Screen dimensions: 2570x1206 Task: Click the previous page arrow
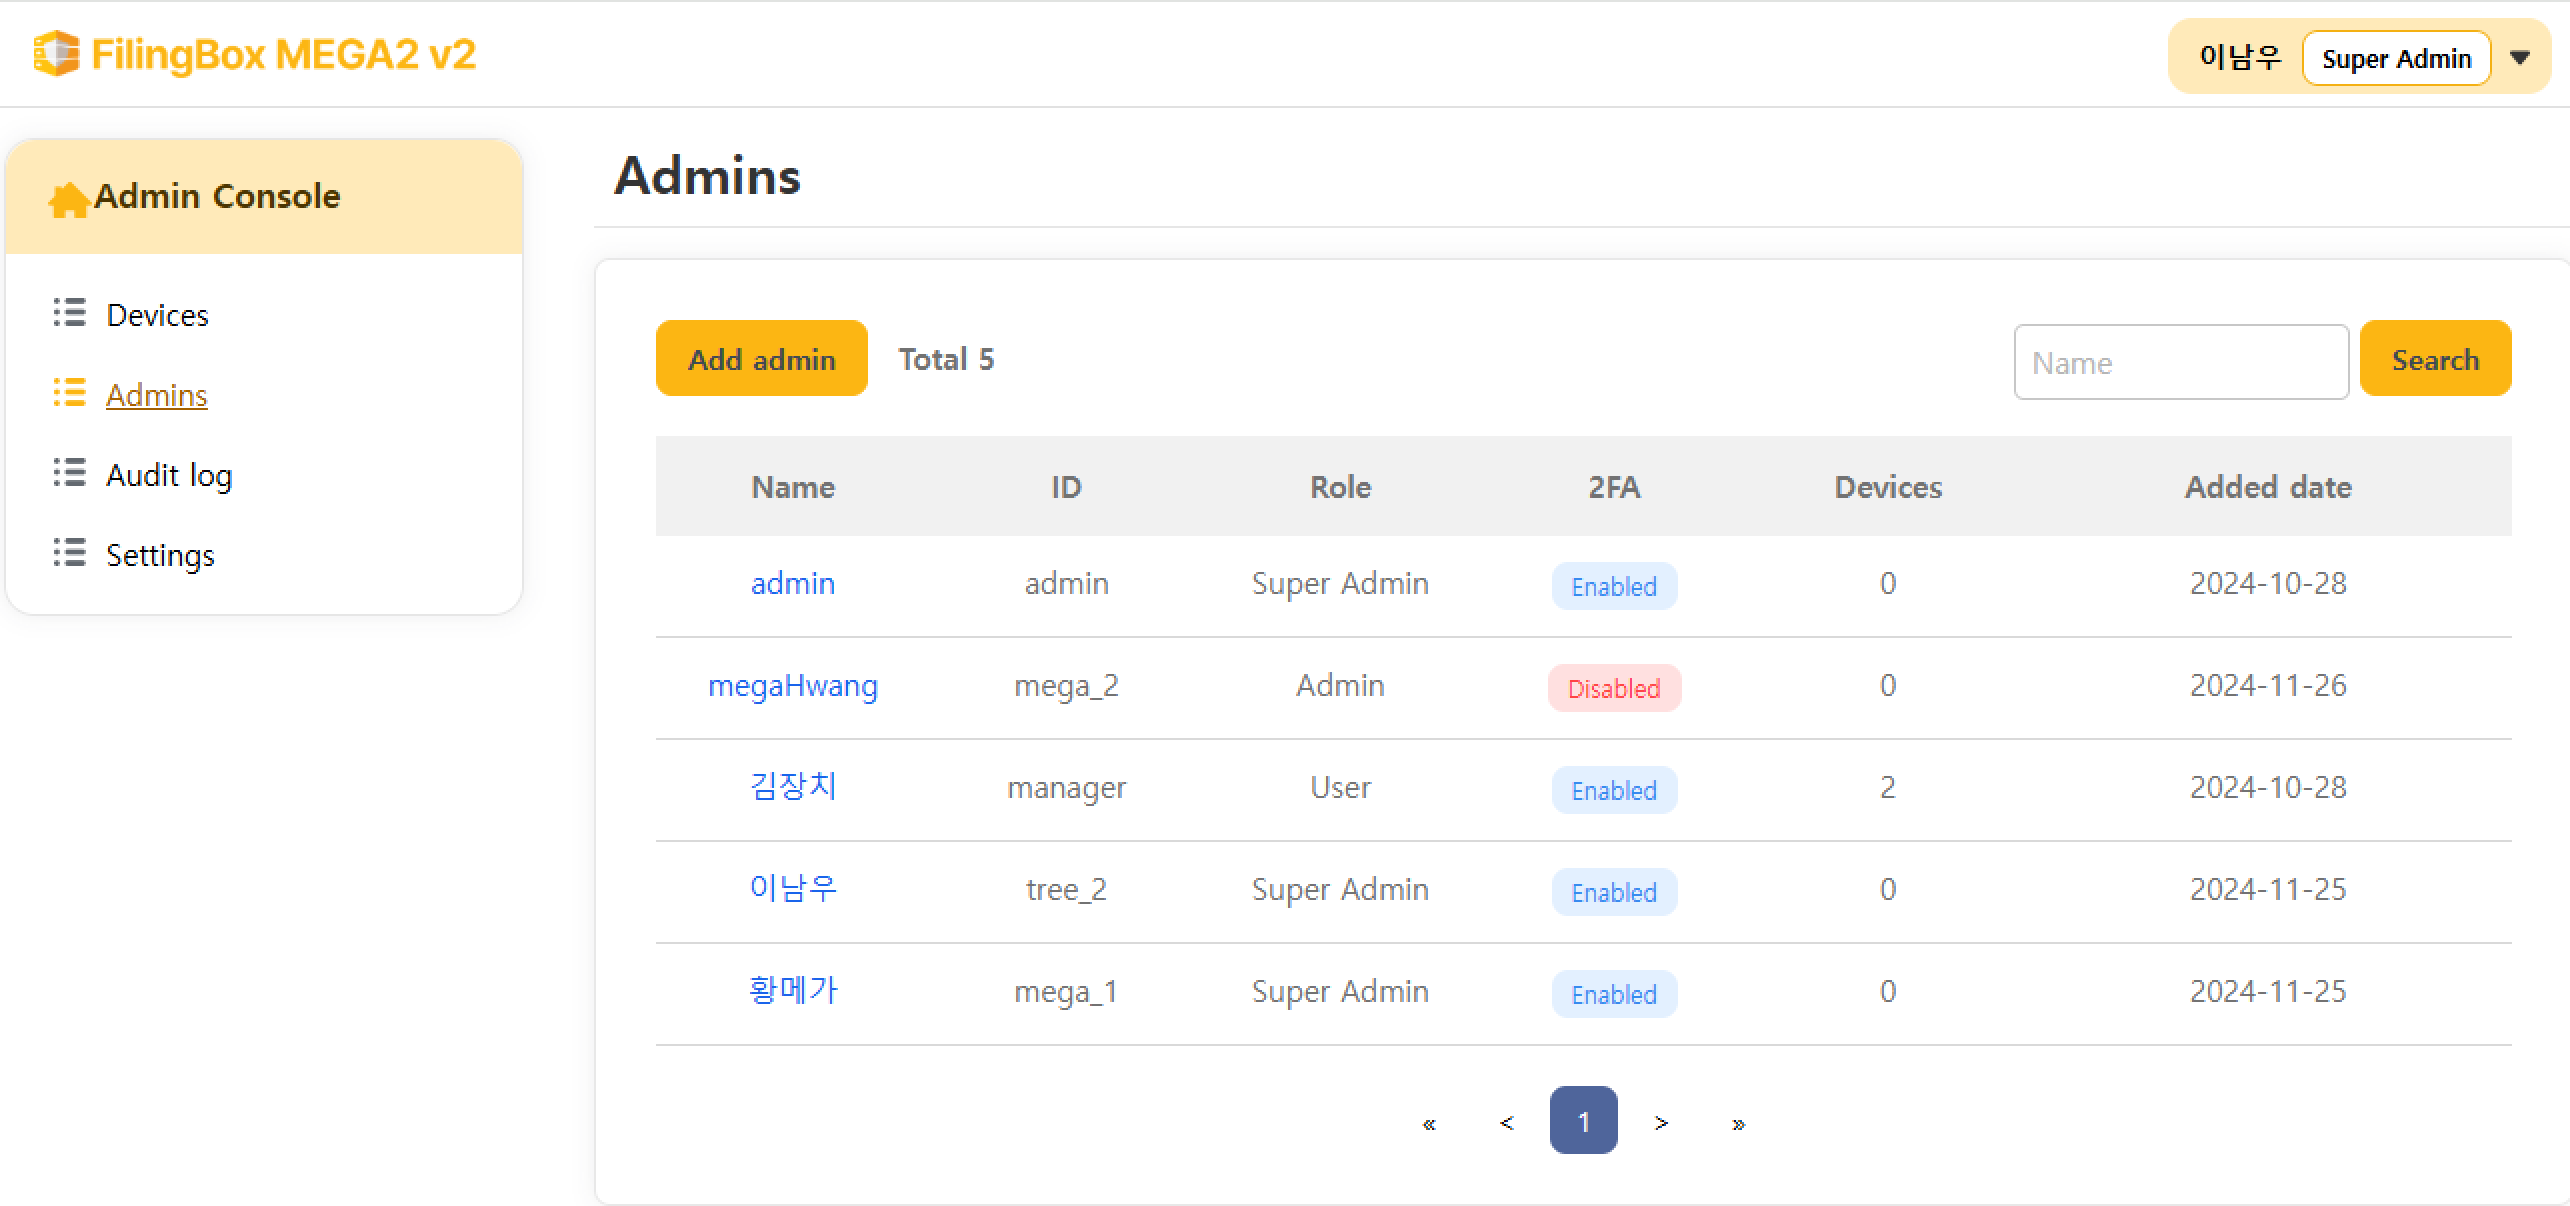(1506, 1123)
